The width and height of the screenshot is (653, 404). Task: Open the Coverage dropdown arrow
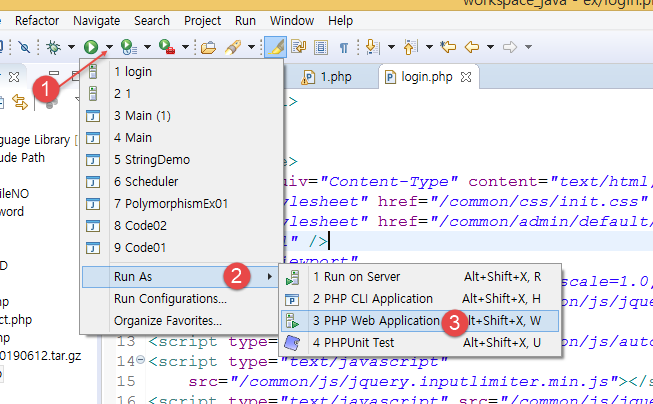click(147, 47)
